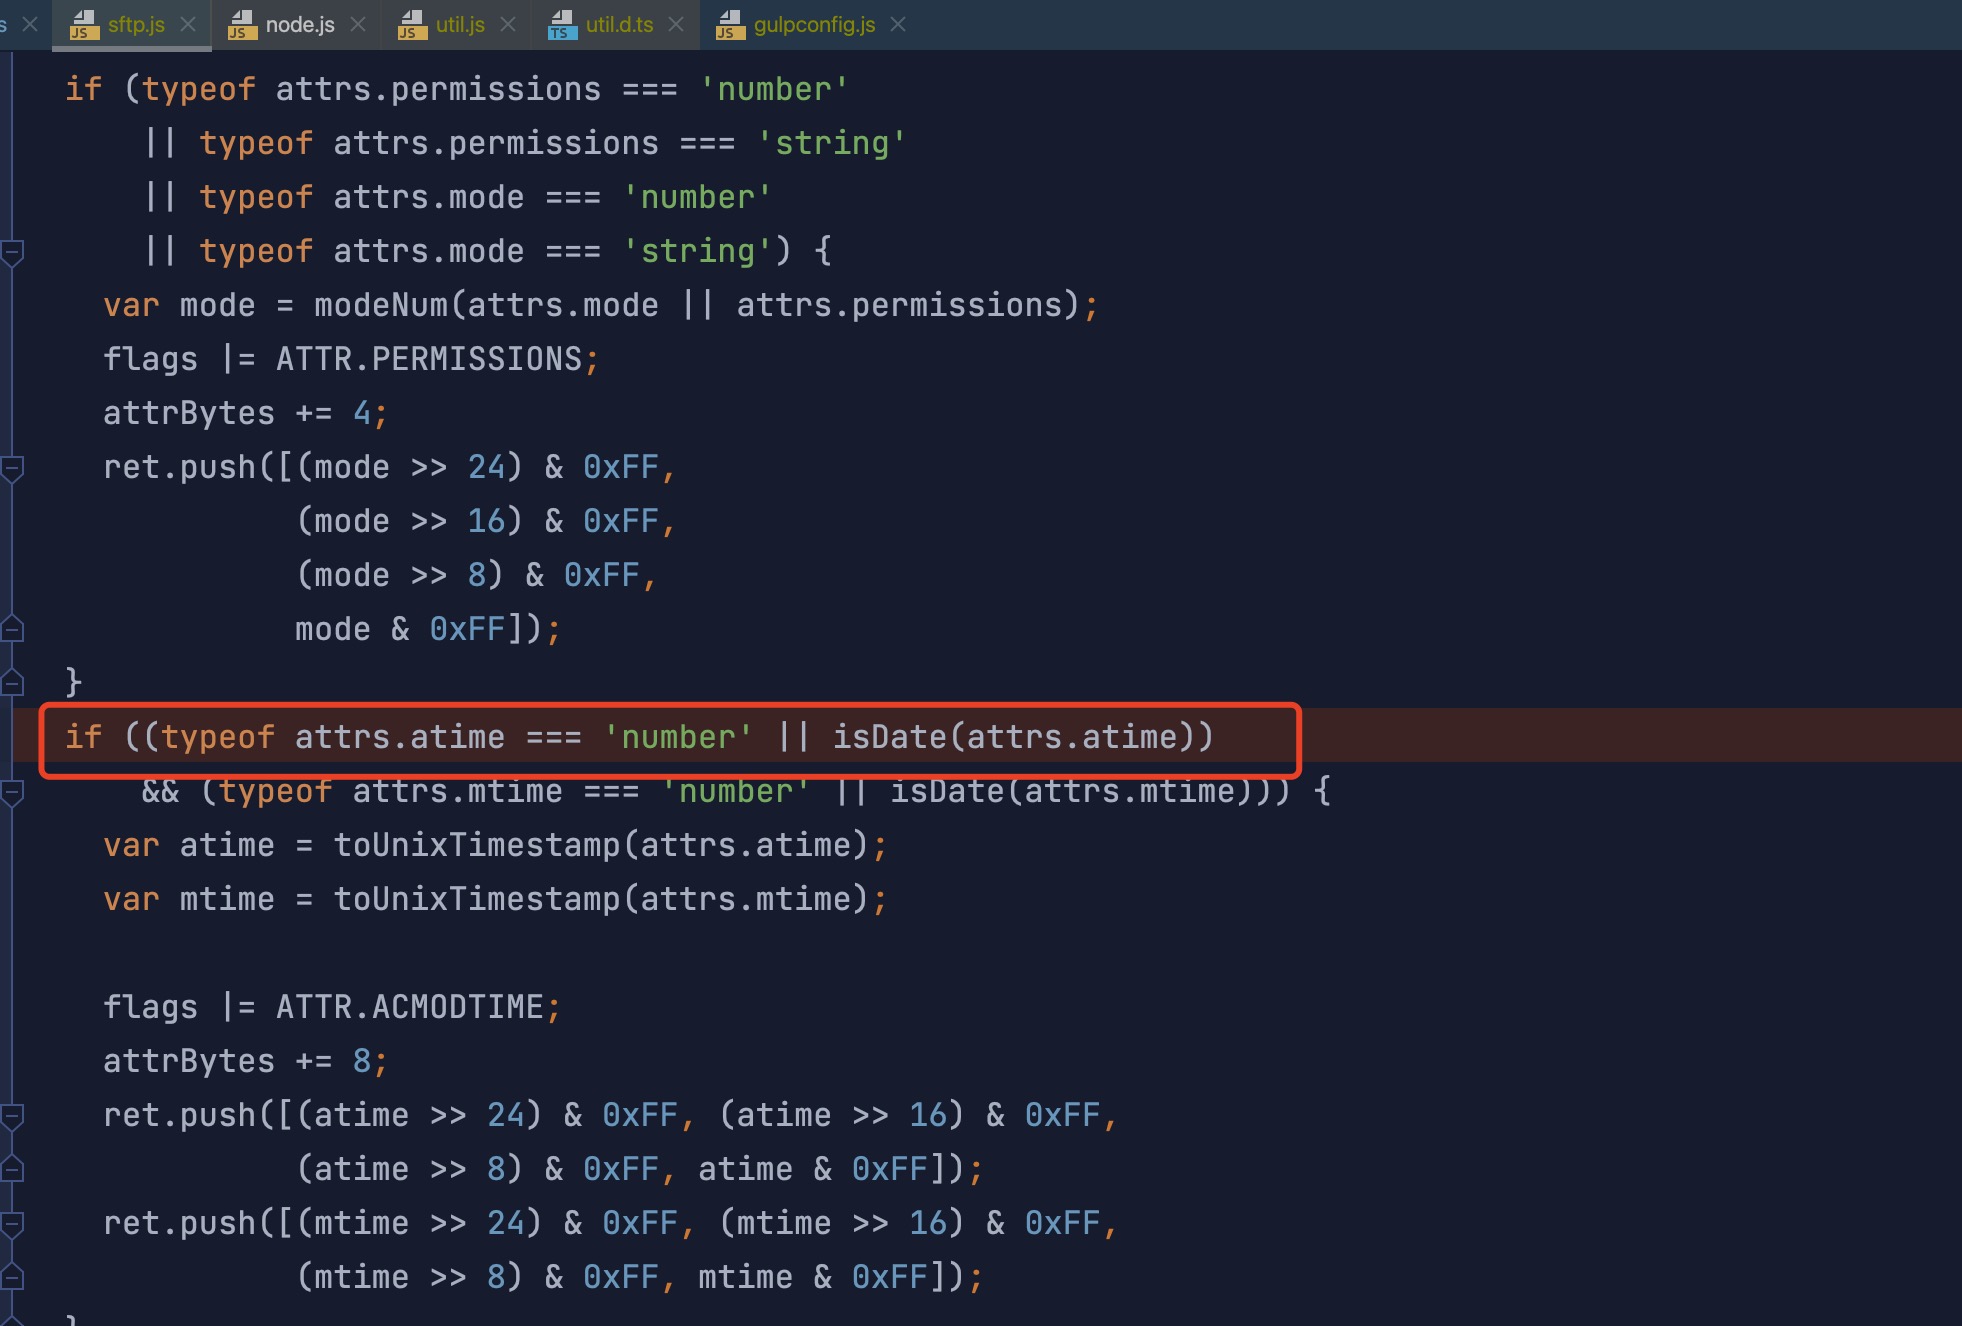Switch to the util.d.ts tab

tap(619, 25)
